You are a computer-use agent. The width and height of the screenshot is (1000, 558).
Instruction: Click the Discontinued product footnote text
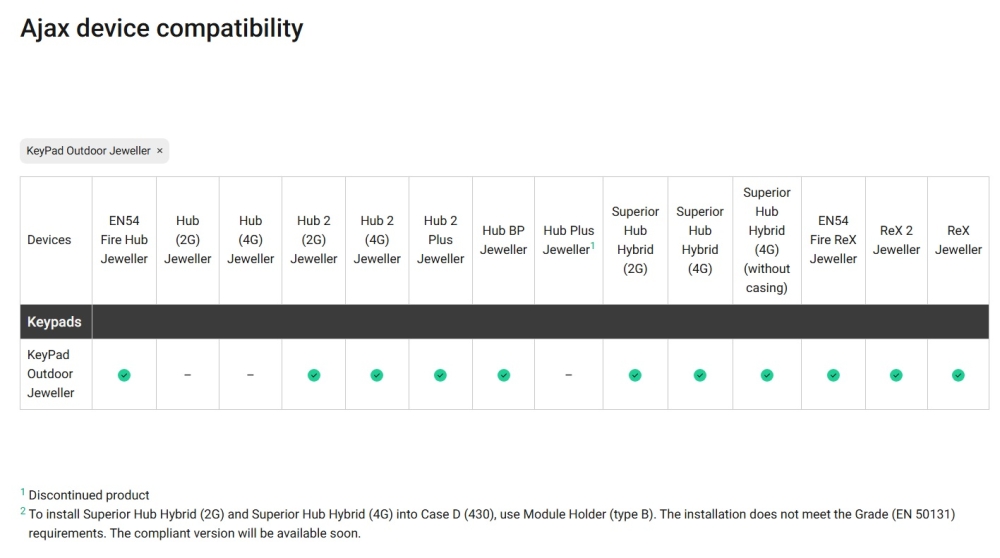click(x=89, y=495)
